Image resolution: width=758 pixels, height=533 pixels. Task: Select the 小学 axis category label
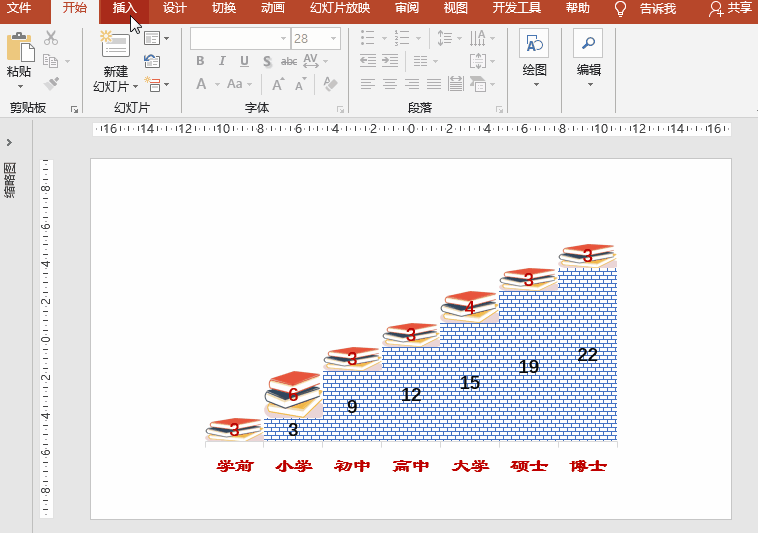point(293,466)
